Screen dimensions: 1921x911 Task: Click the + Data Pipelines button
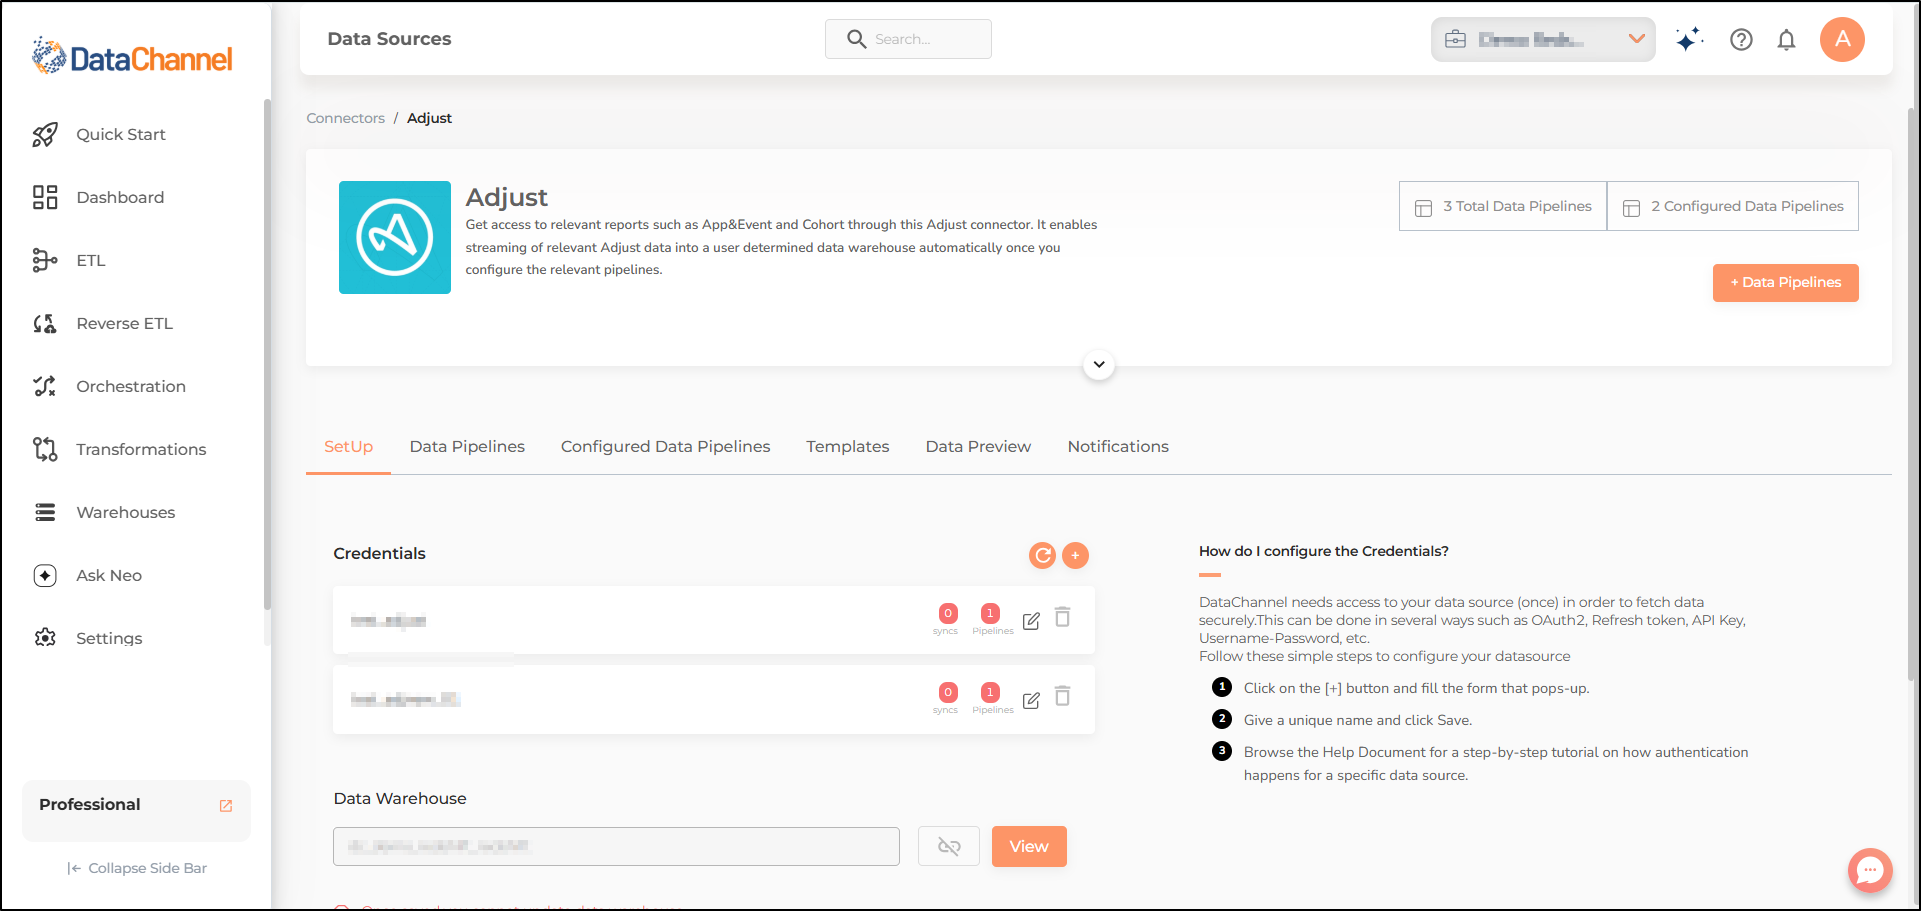tap(1785, 283)
